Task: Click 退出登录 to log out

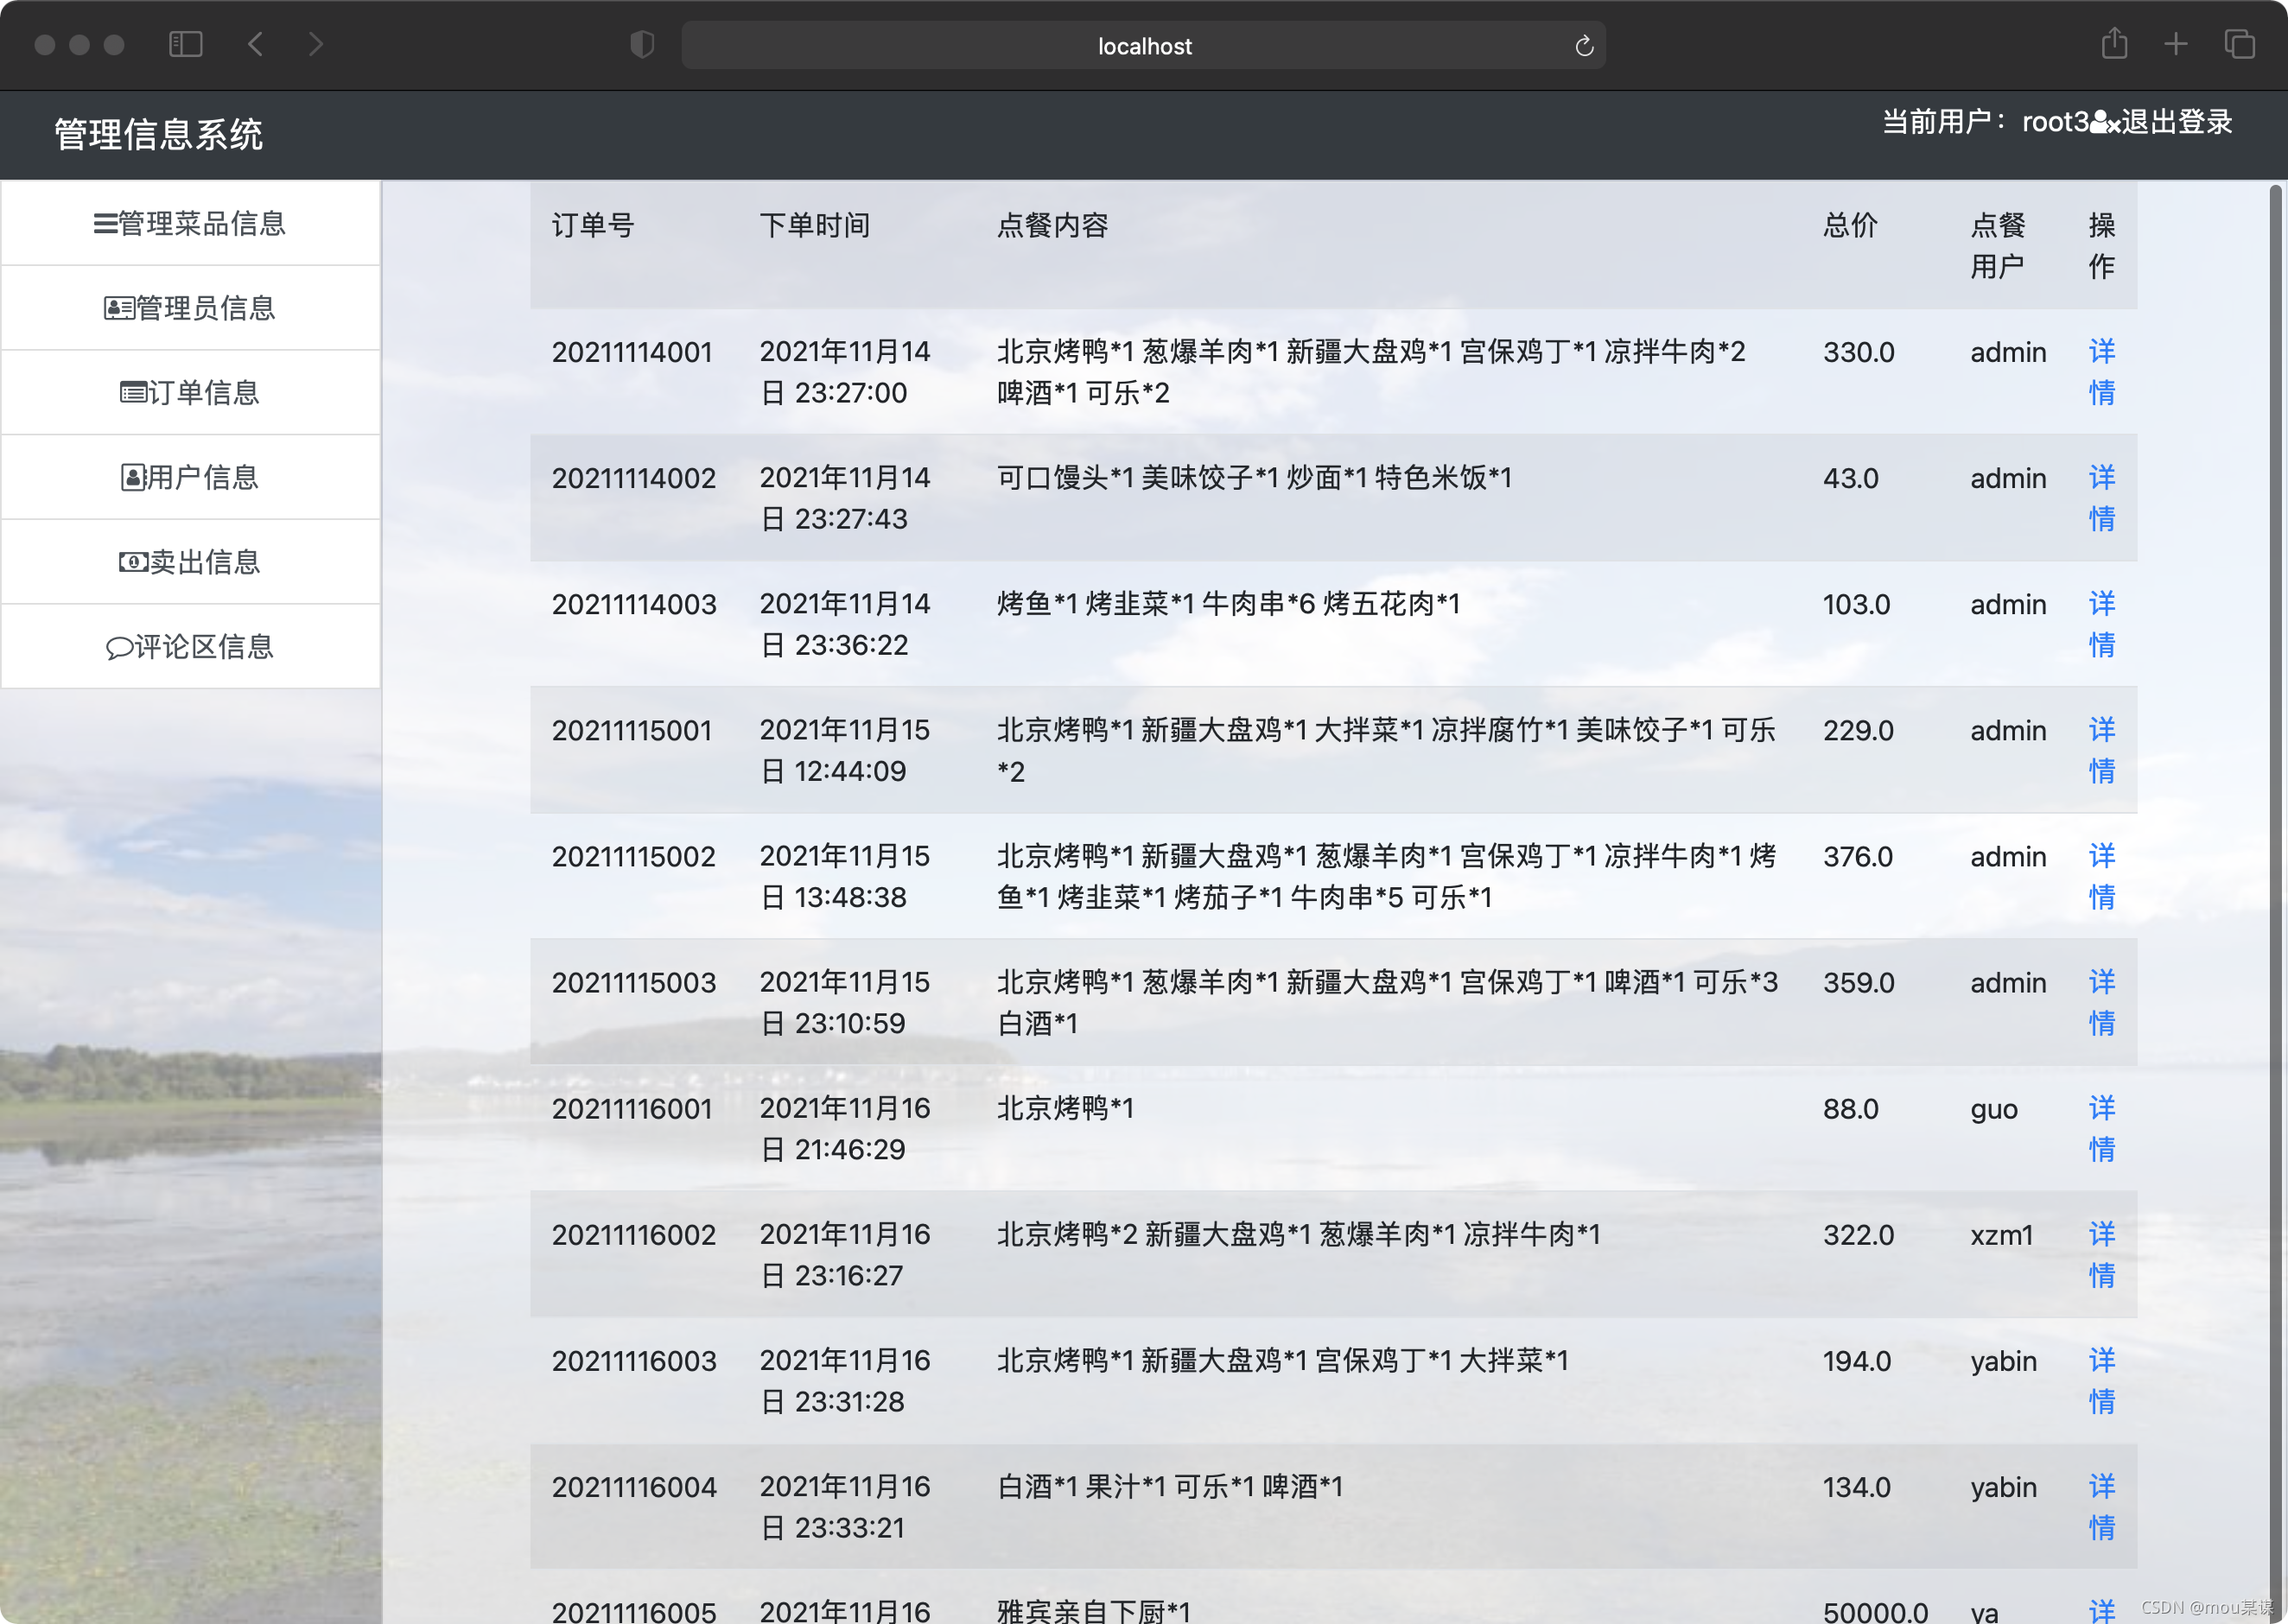Action: tap(2177, 122)
